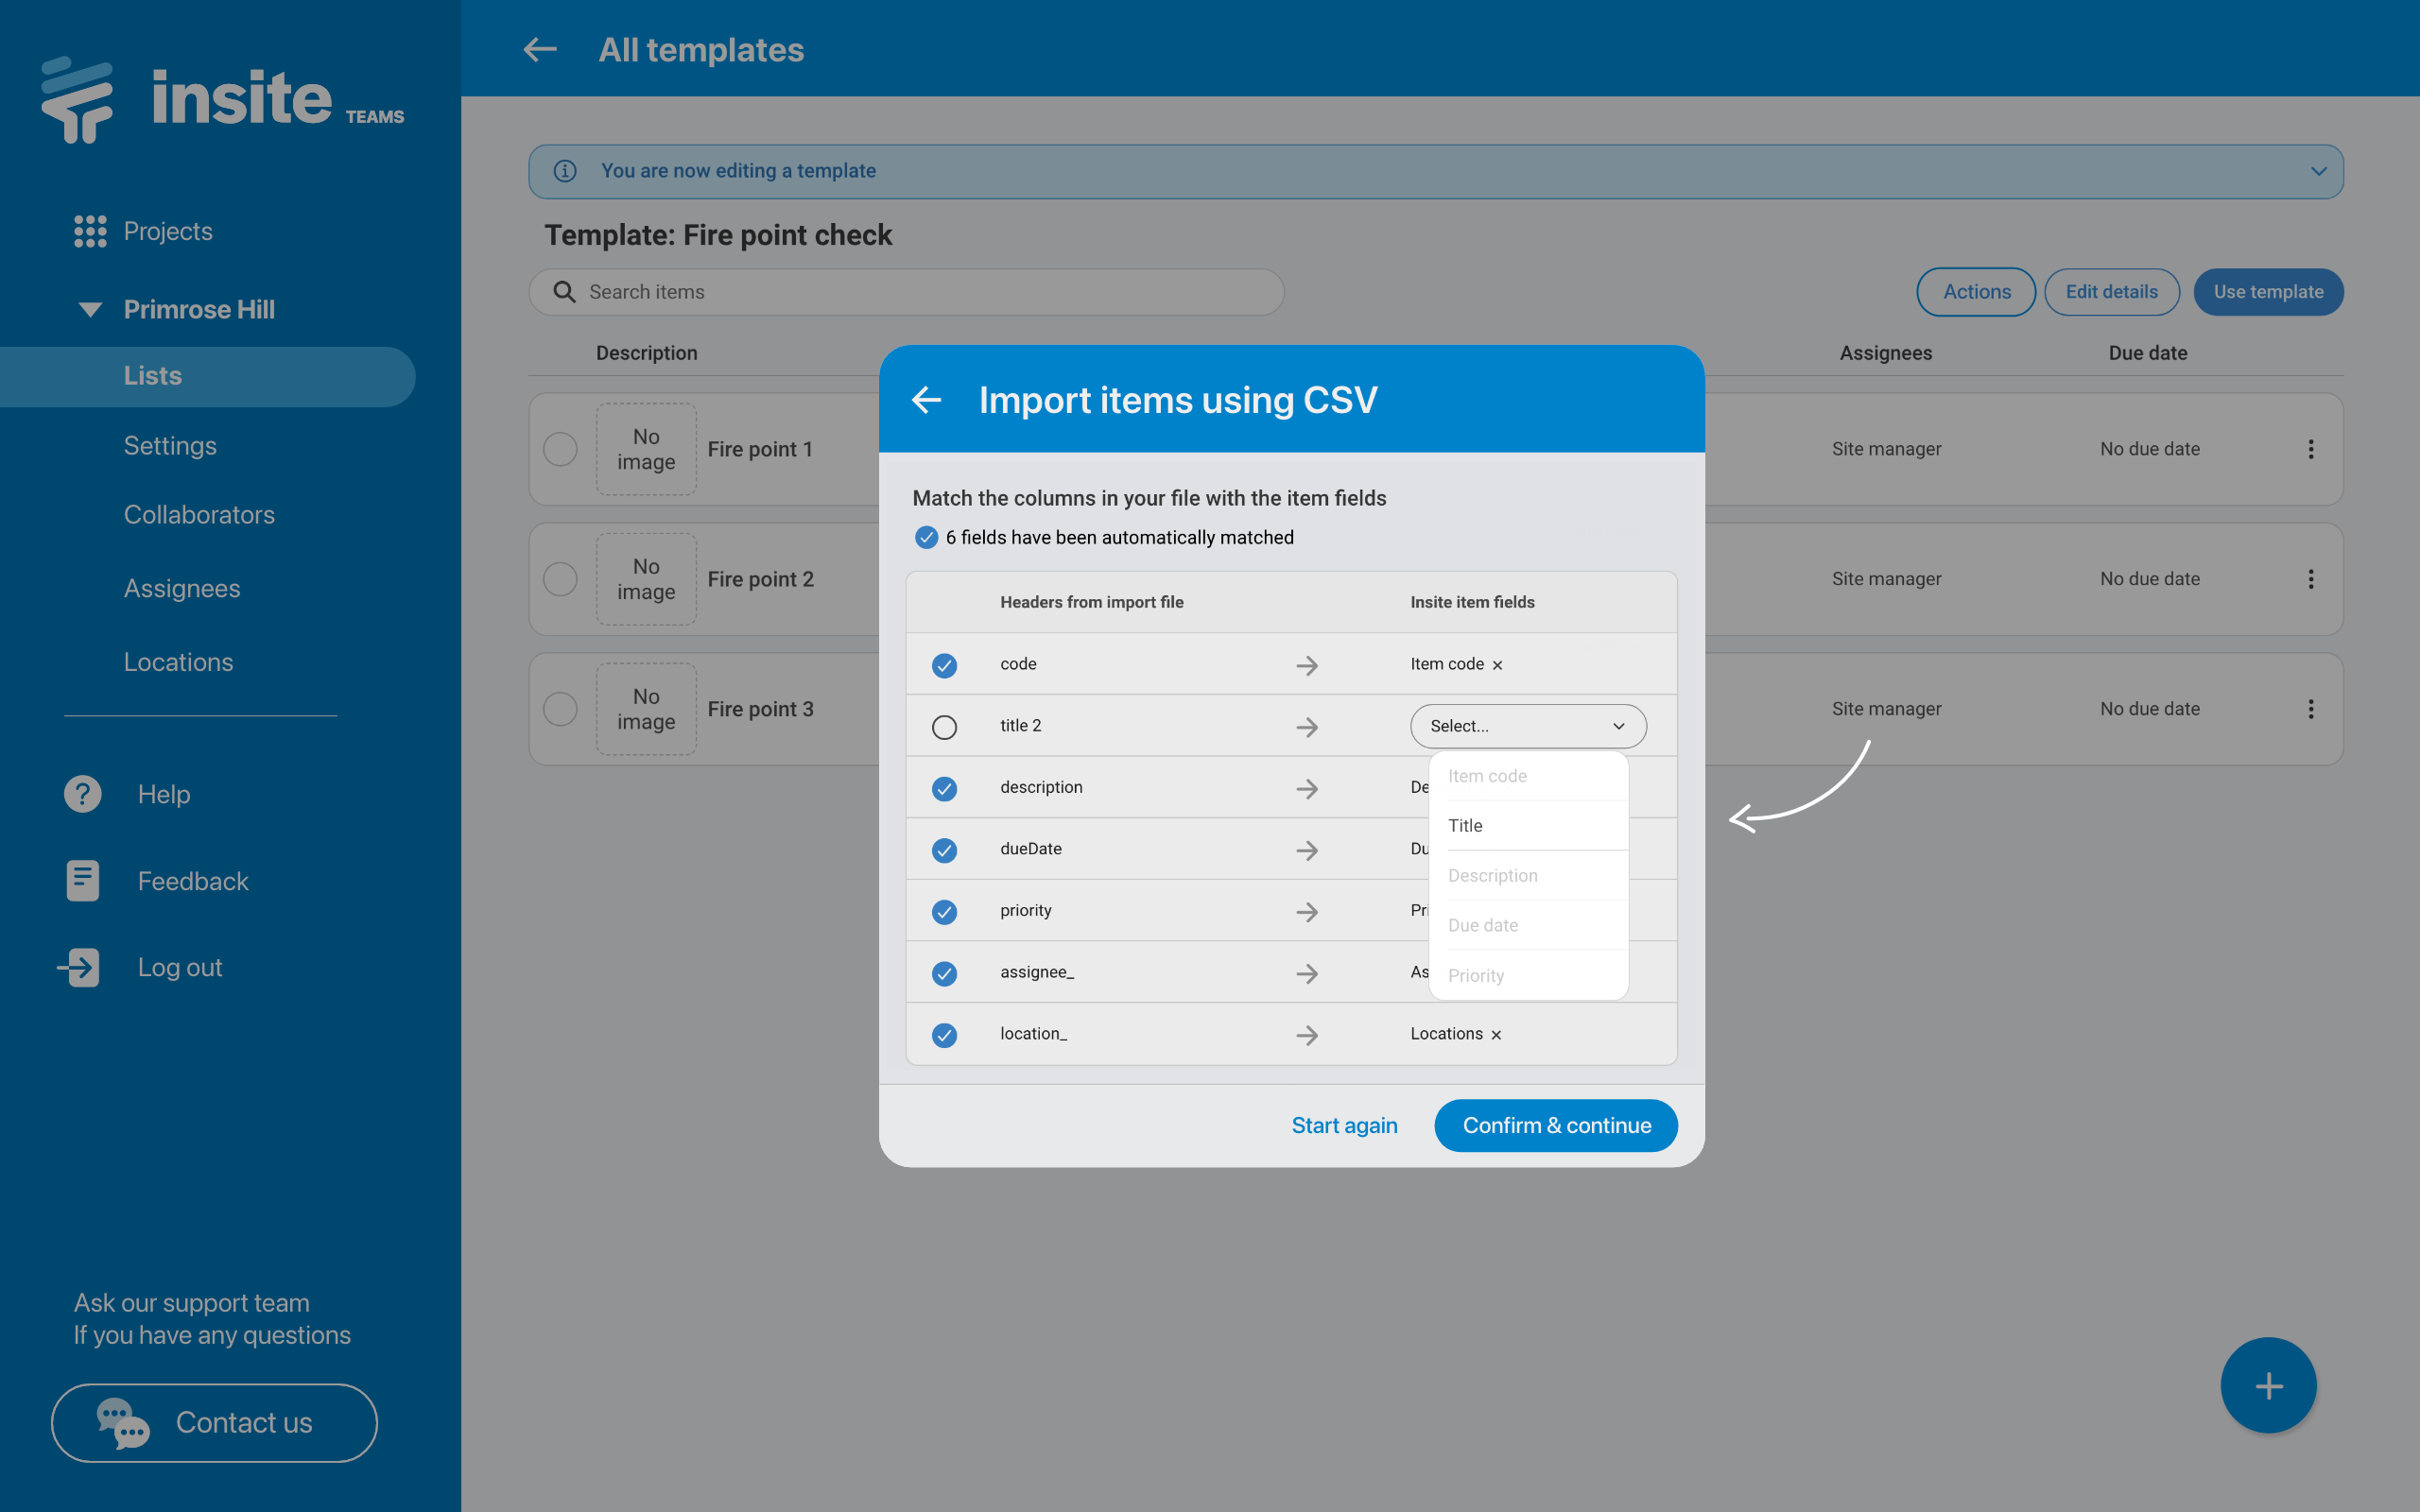Screen dimensions: 2420x1512
Task: Click the Log out arrow icon
Action: pos(80,967)
